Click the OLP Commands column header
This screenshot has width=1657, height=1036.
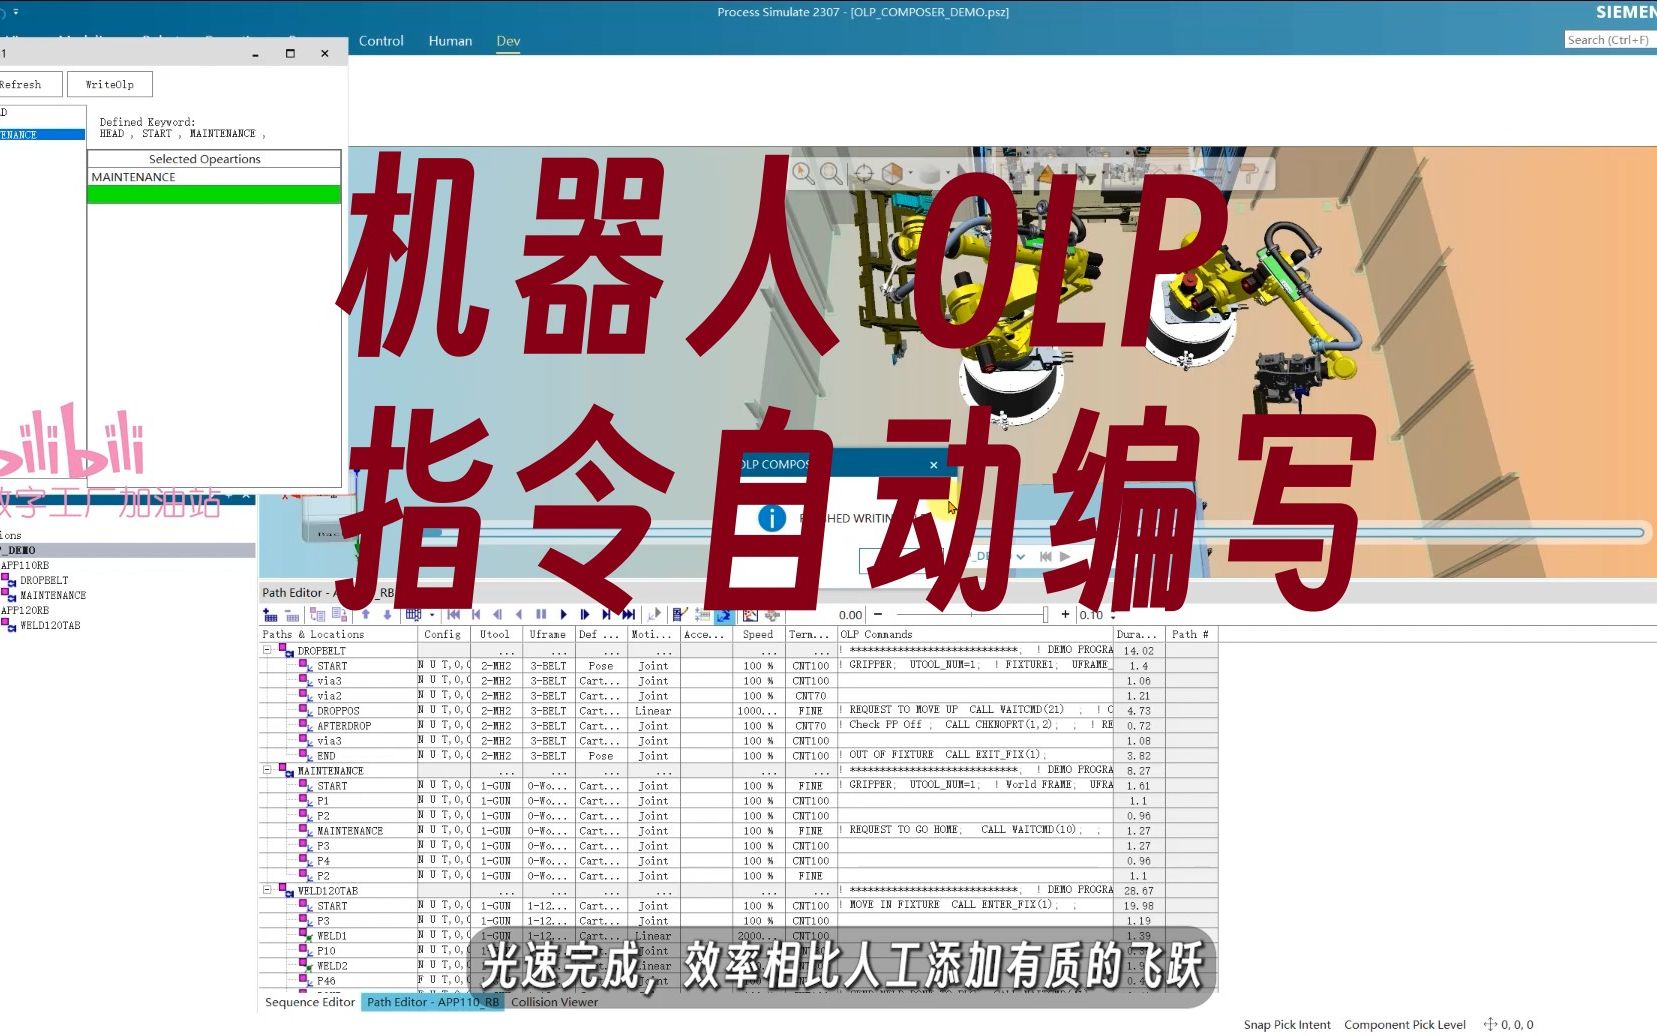point(975,634)
